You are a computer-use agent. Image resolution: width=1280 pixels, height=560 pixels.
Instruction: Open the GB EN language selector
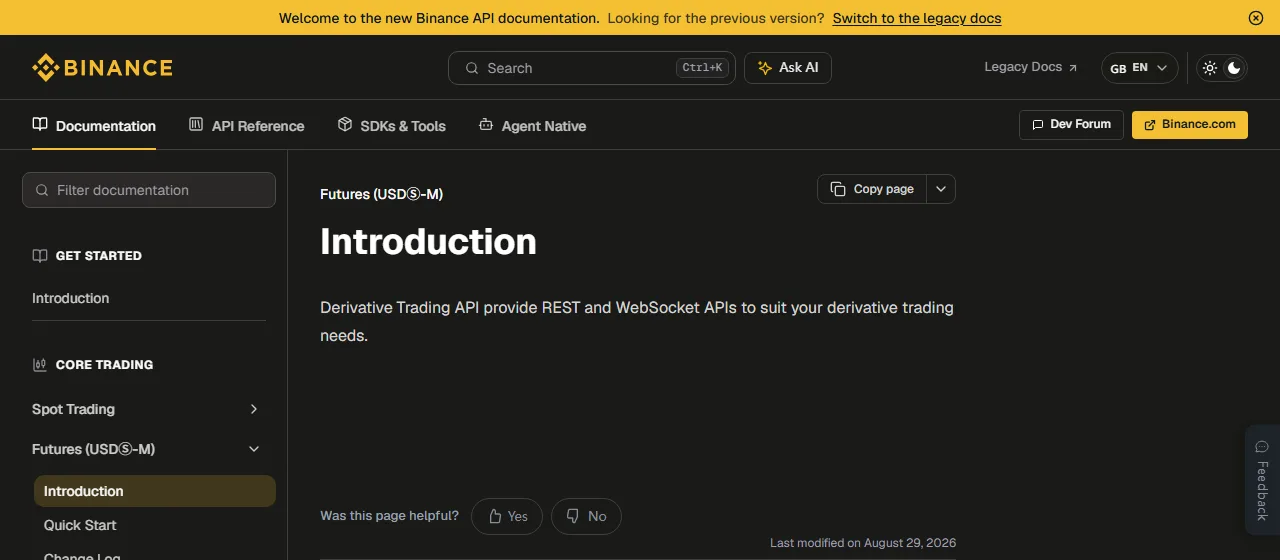[x=1139, y=68]
